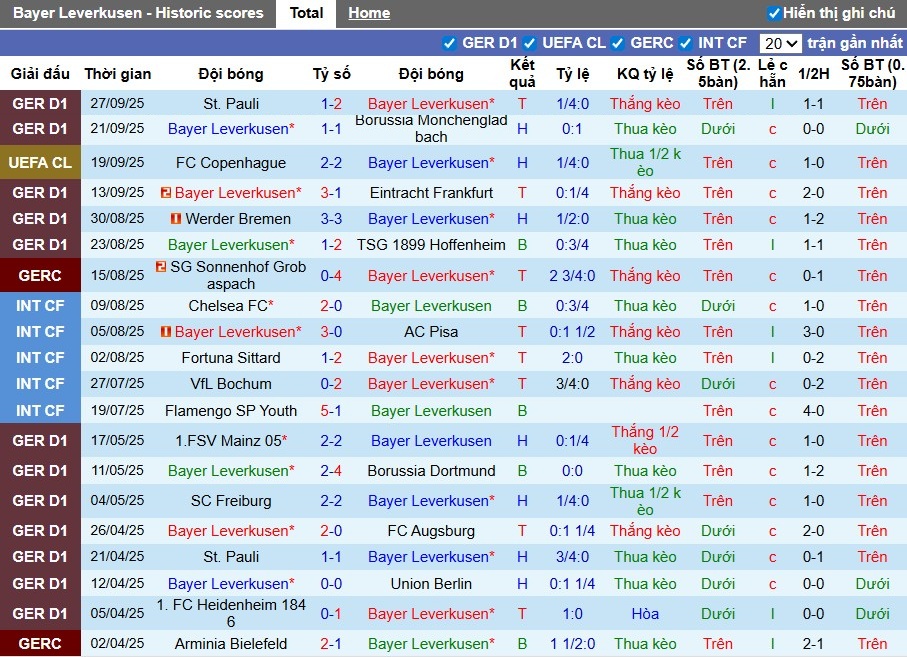Uncheck the GER D1 league filter

(x=450, y=43)
